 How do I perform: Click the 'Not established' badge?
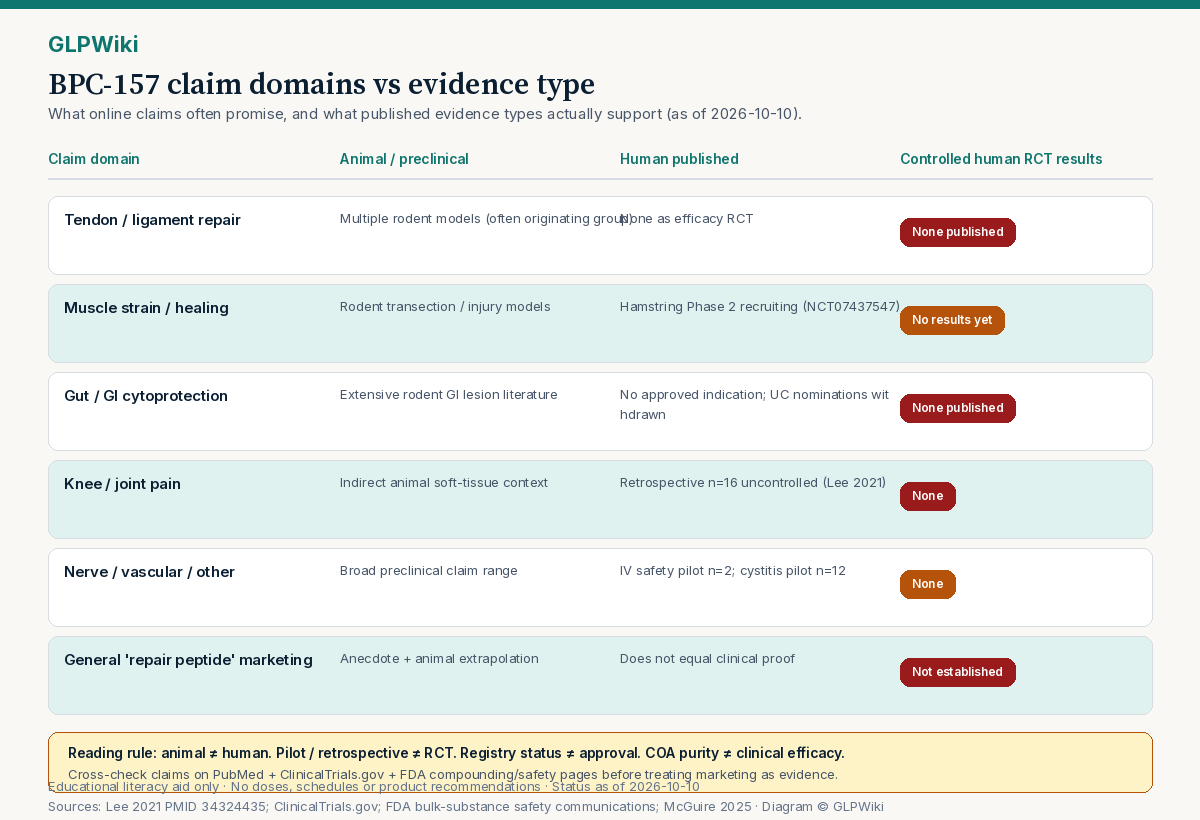(x=958, y=672)
